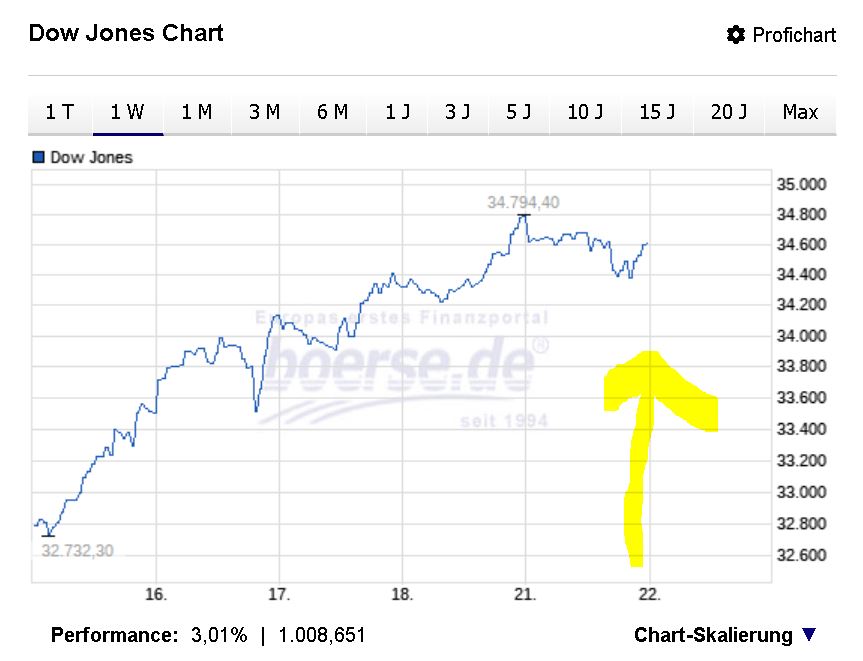Select the 1 T time range tab
Screen dimensions: 863x661
point(60,112)
